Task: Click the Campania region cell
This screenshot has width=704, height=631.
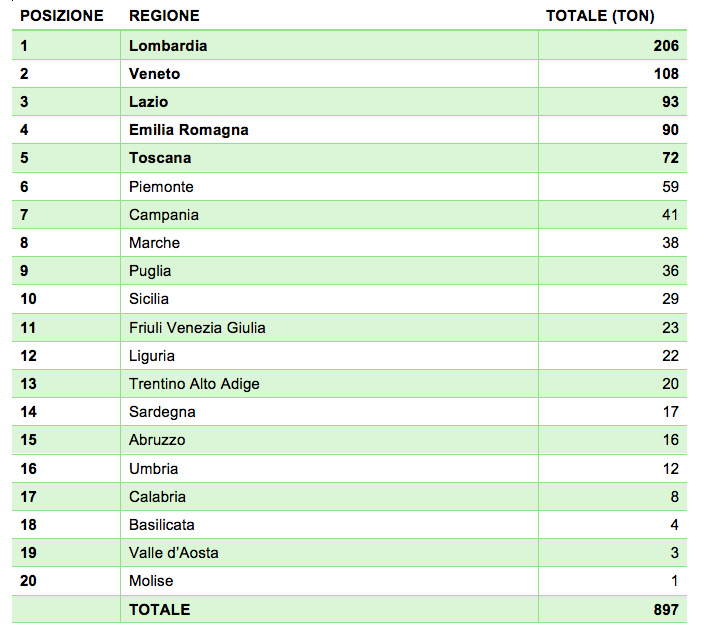Action: click(x=163, y=215)
